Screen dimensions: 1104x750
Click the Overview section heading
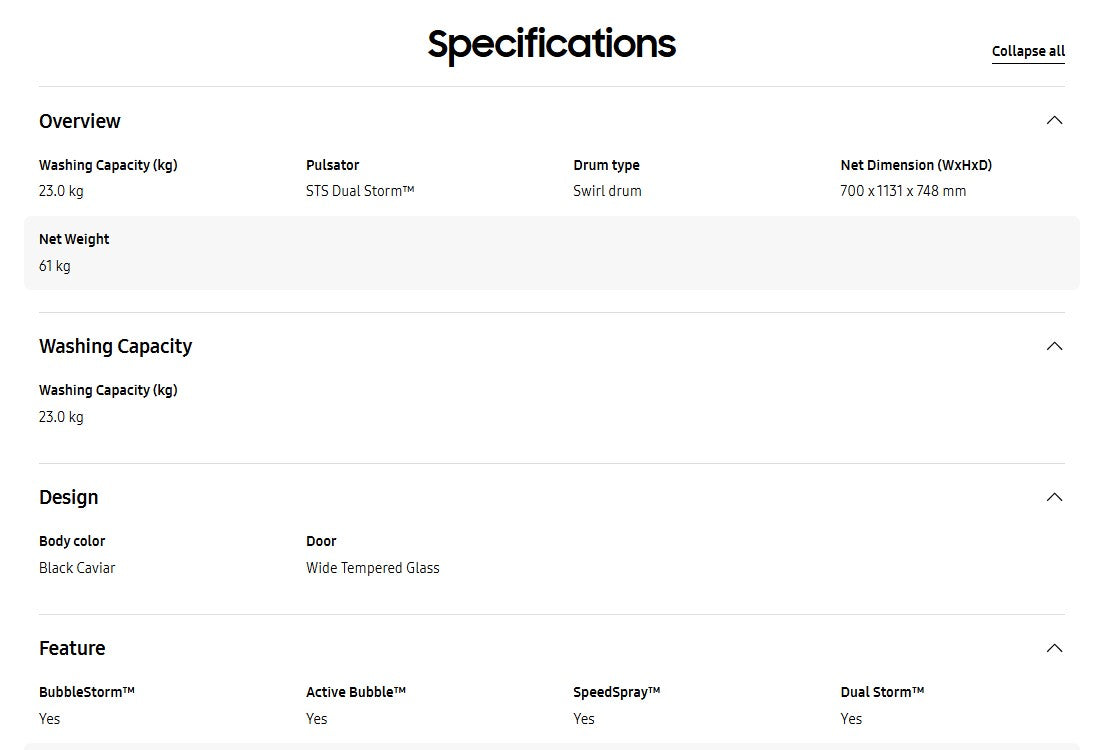point(80,121)
